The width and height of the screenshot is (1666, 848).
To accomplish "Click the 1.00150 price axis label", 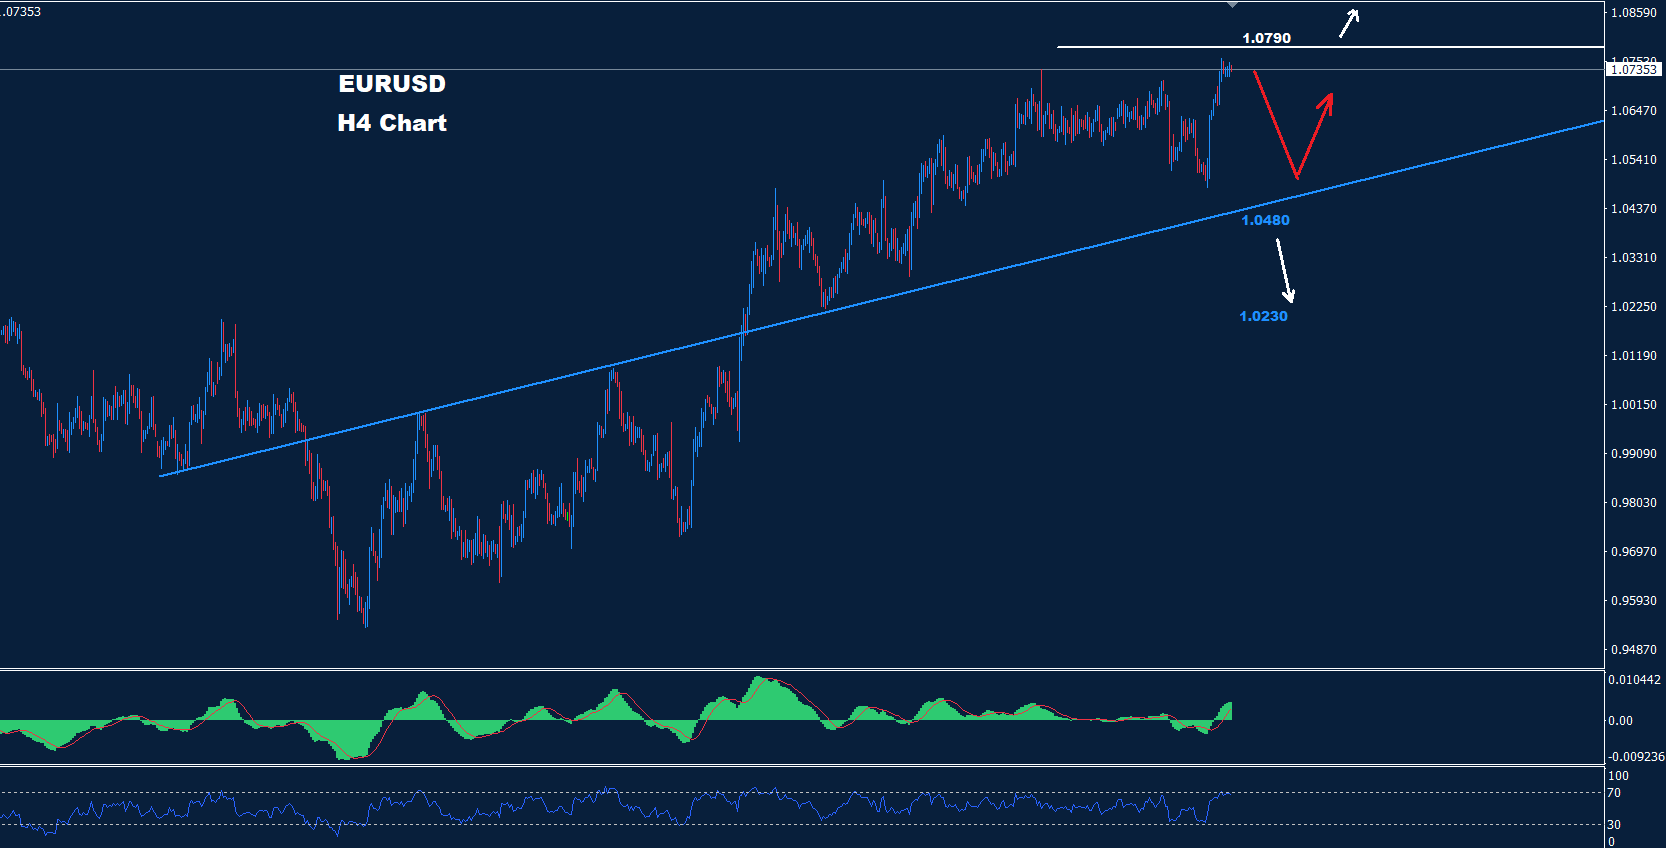I will (1633, 405).
